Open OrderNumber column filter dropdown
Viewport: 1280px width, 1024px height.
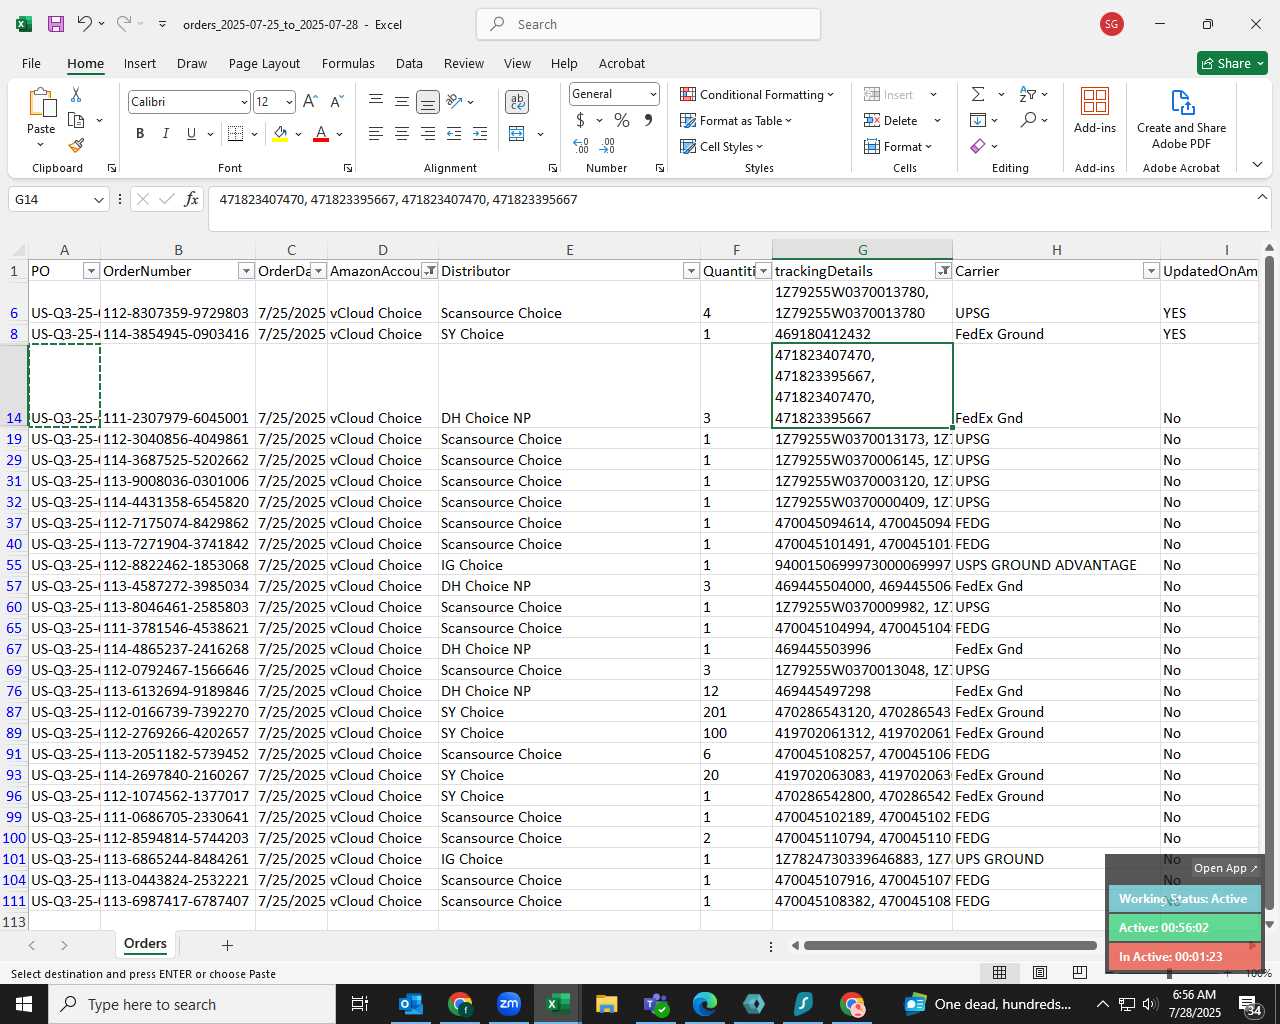tap(246, 271)
